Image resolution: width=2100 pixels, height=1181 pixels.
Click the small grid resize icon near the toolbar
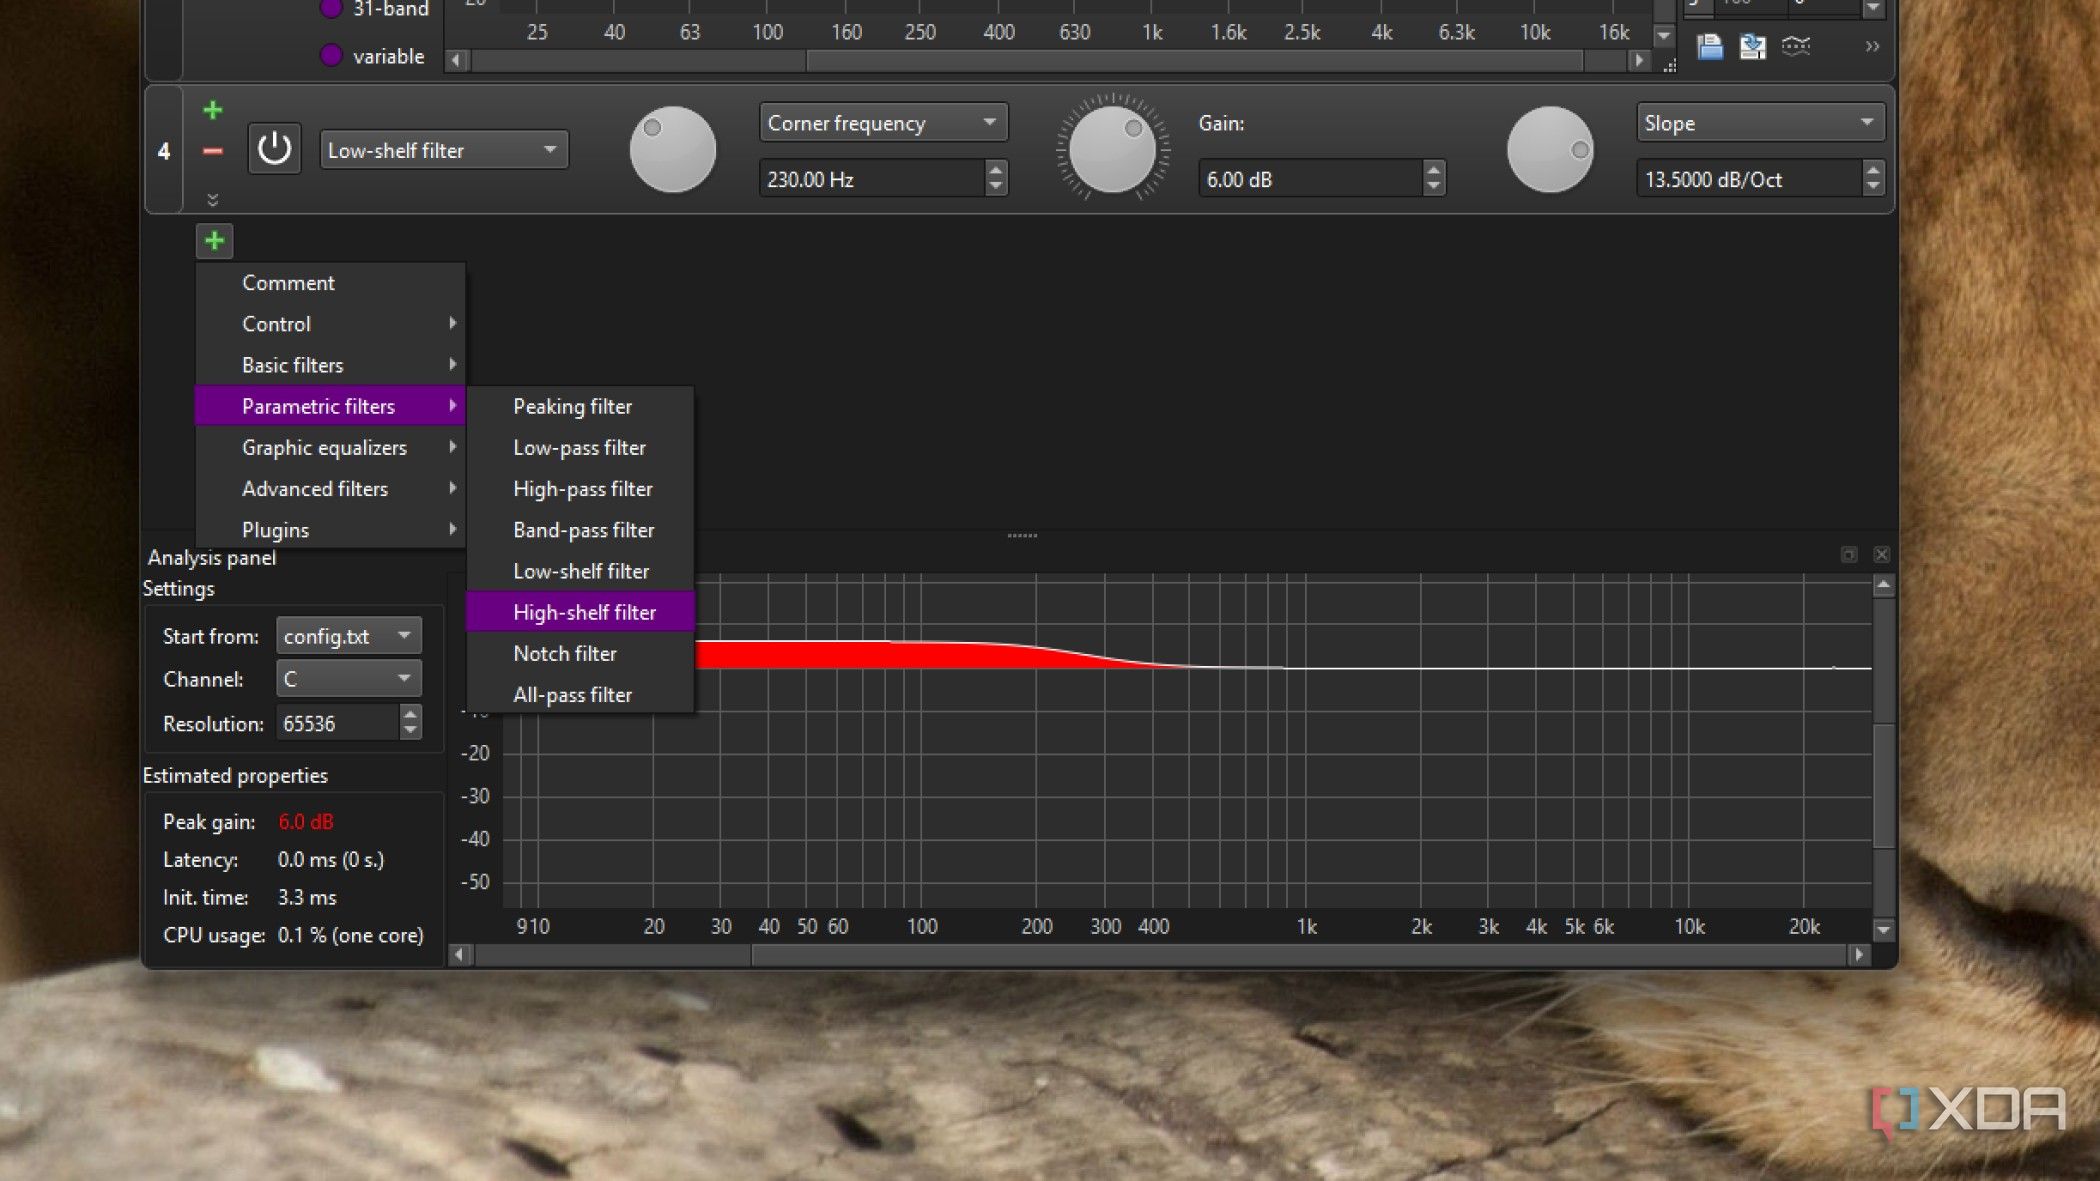[1671, 64]
